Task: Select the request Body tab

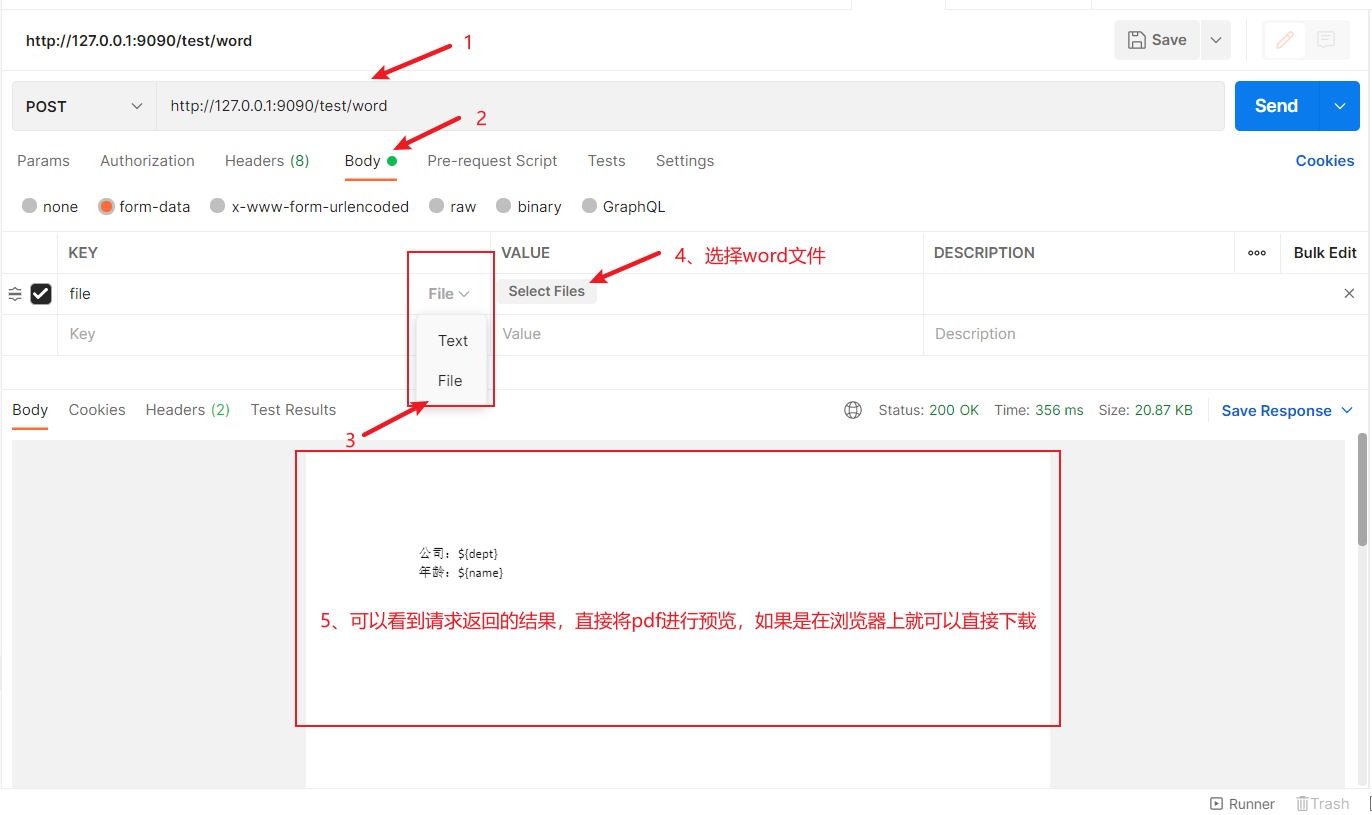Action: click(370, 161)
